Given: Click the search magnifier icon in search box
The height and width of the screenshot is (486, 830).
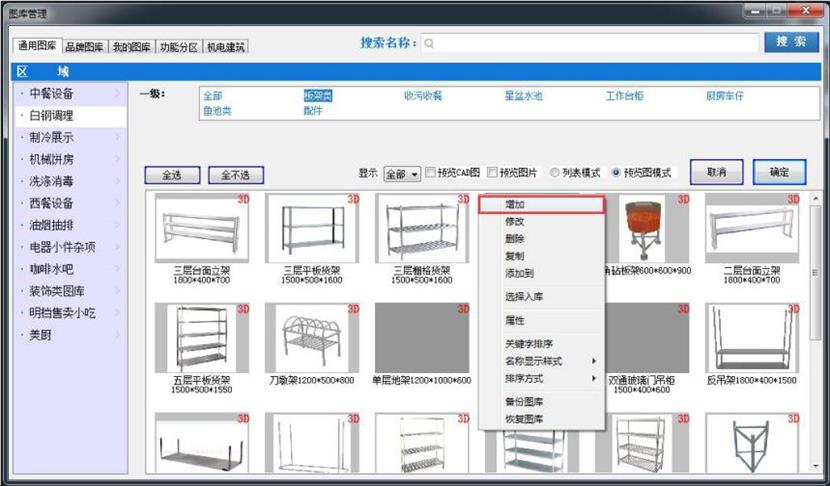Looking at the screenshot, I should click(429, 43).
